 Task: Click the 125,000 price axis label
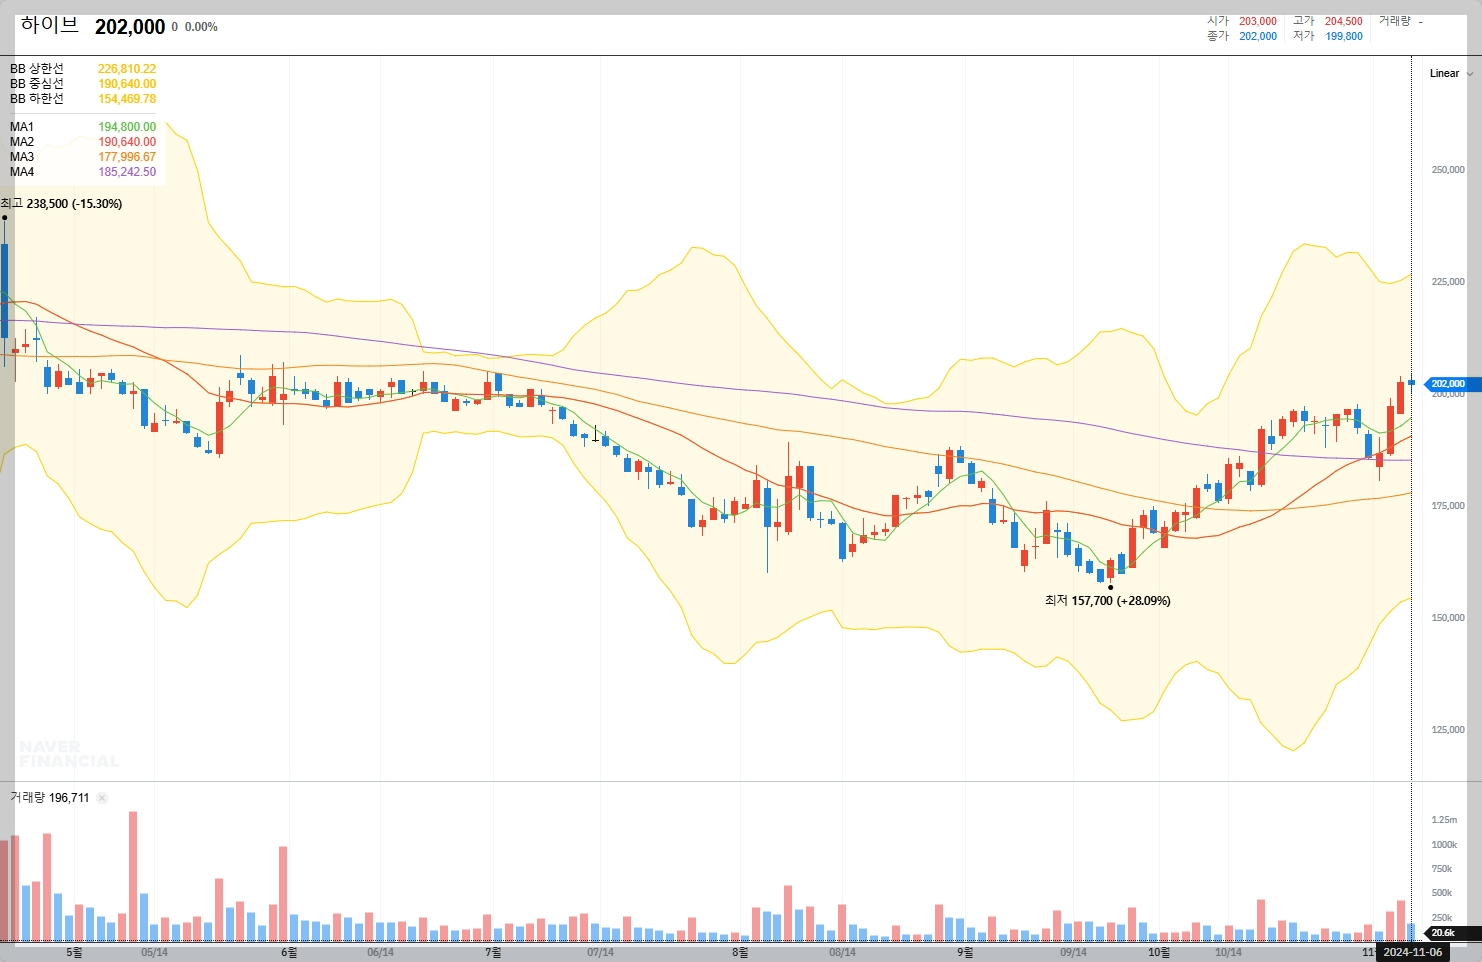pos(1448,730)
